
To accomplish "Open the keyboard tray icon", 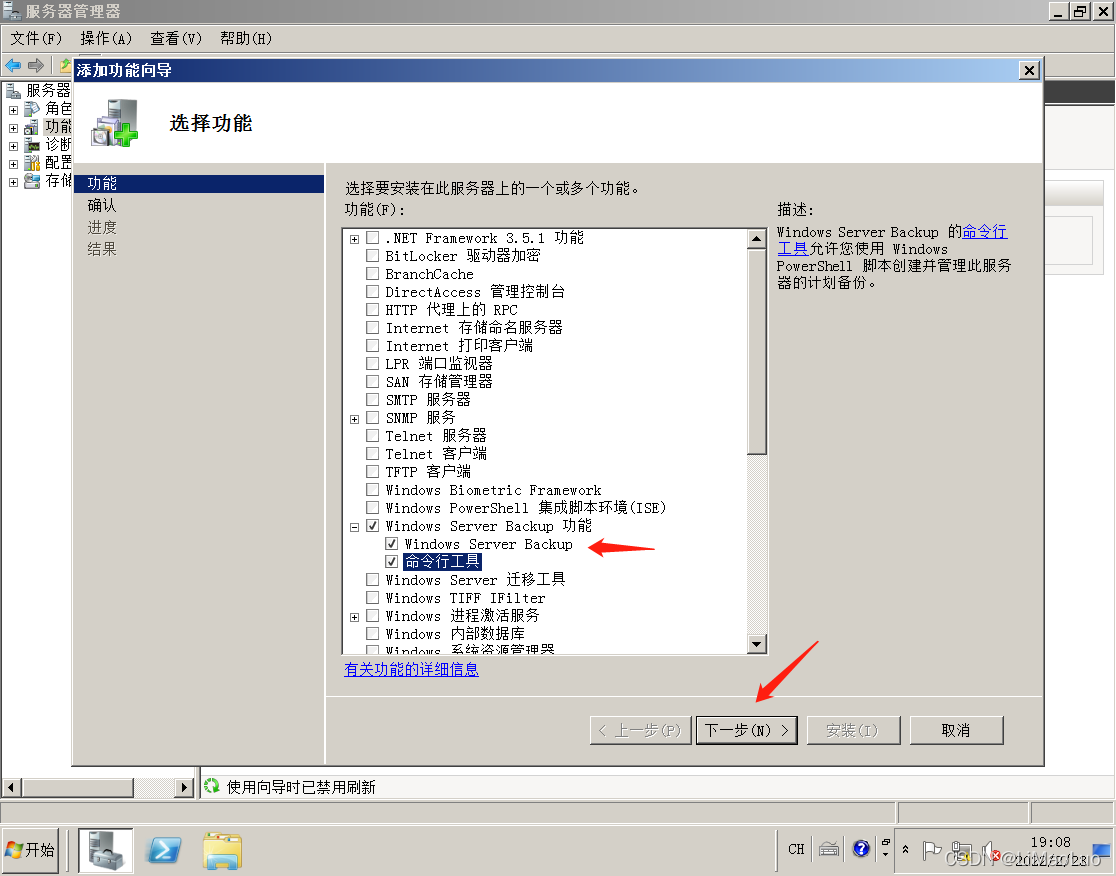I will [828, 849].
